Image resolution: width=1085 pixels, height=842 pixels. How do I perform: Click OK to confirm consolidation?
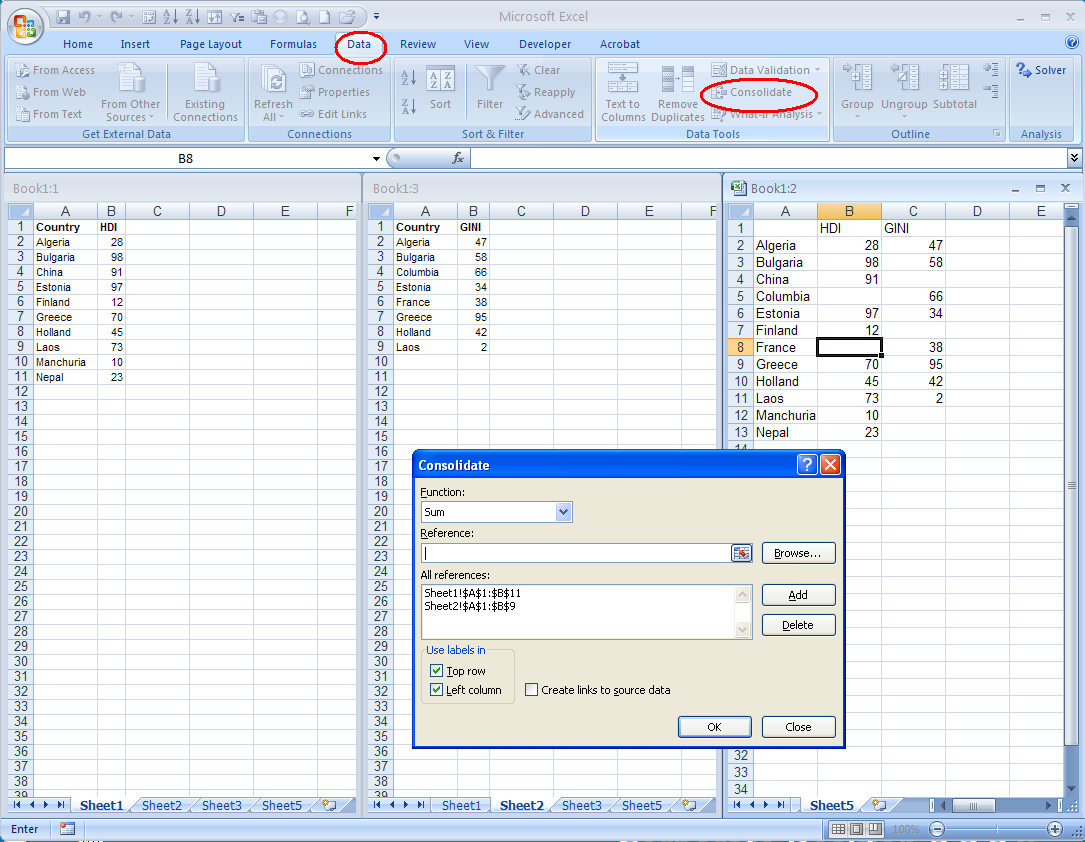coord(714,726)
